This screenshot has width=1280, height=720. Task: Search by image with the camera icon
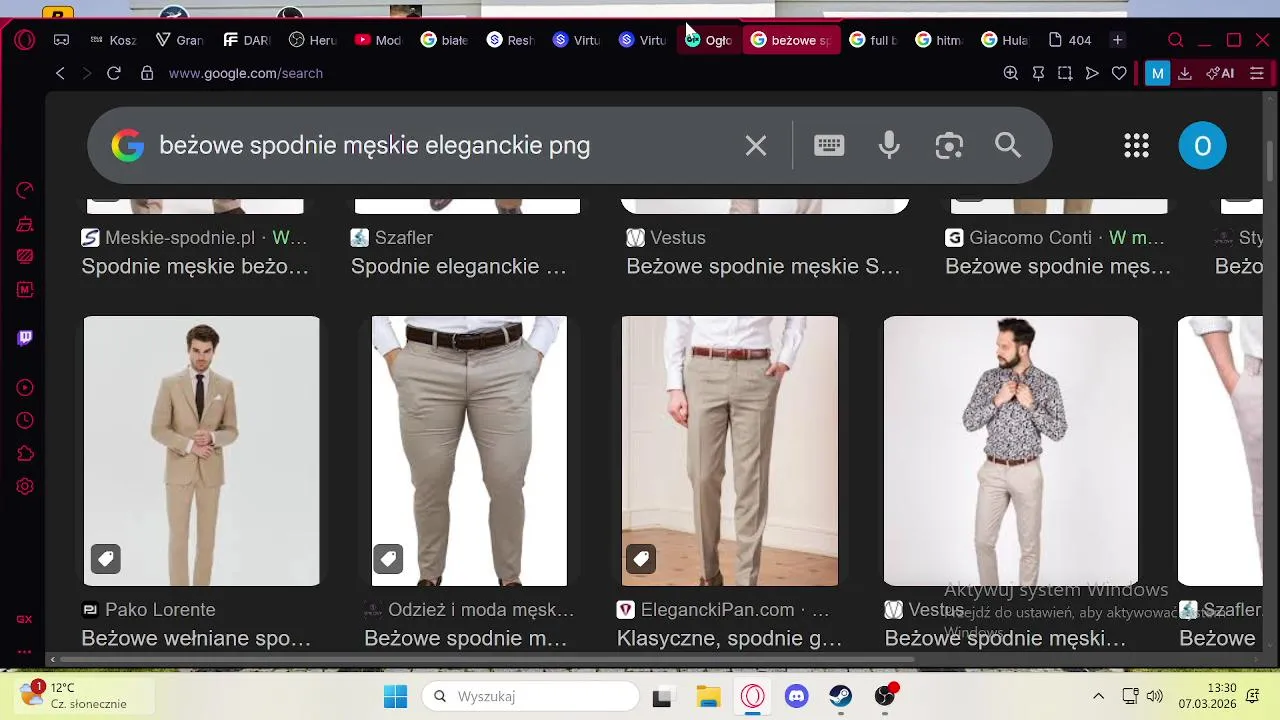coord(949,146)
